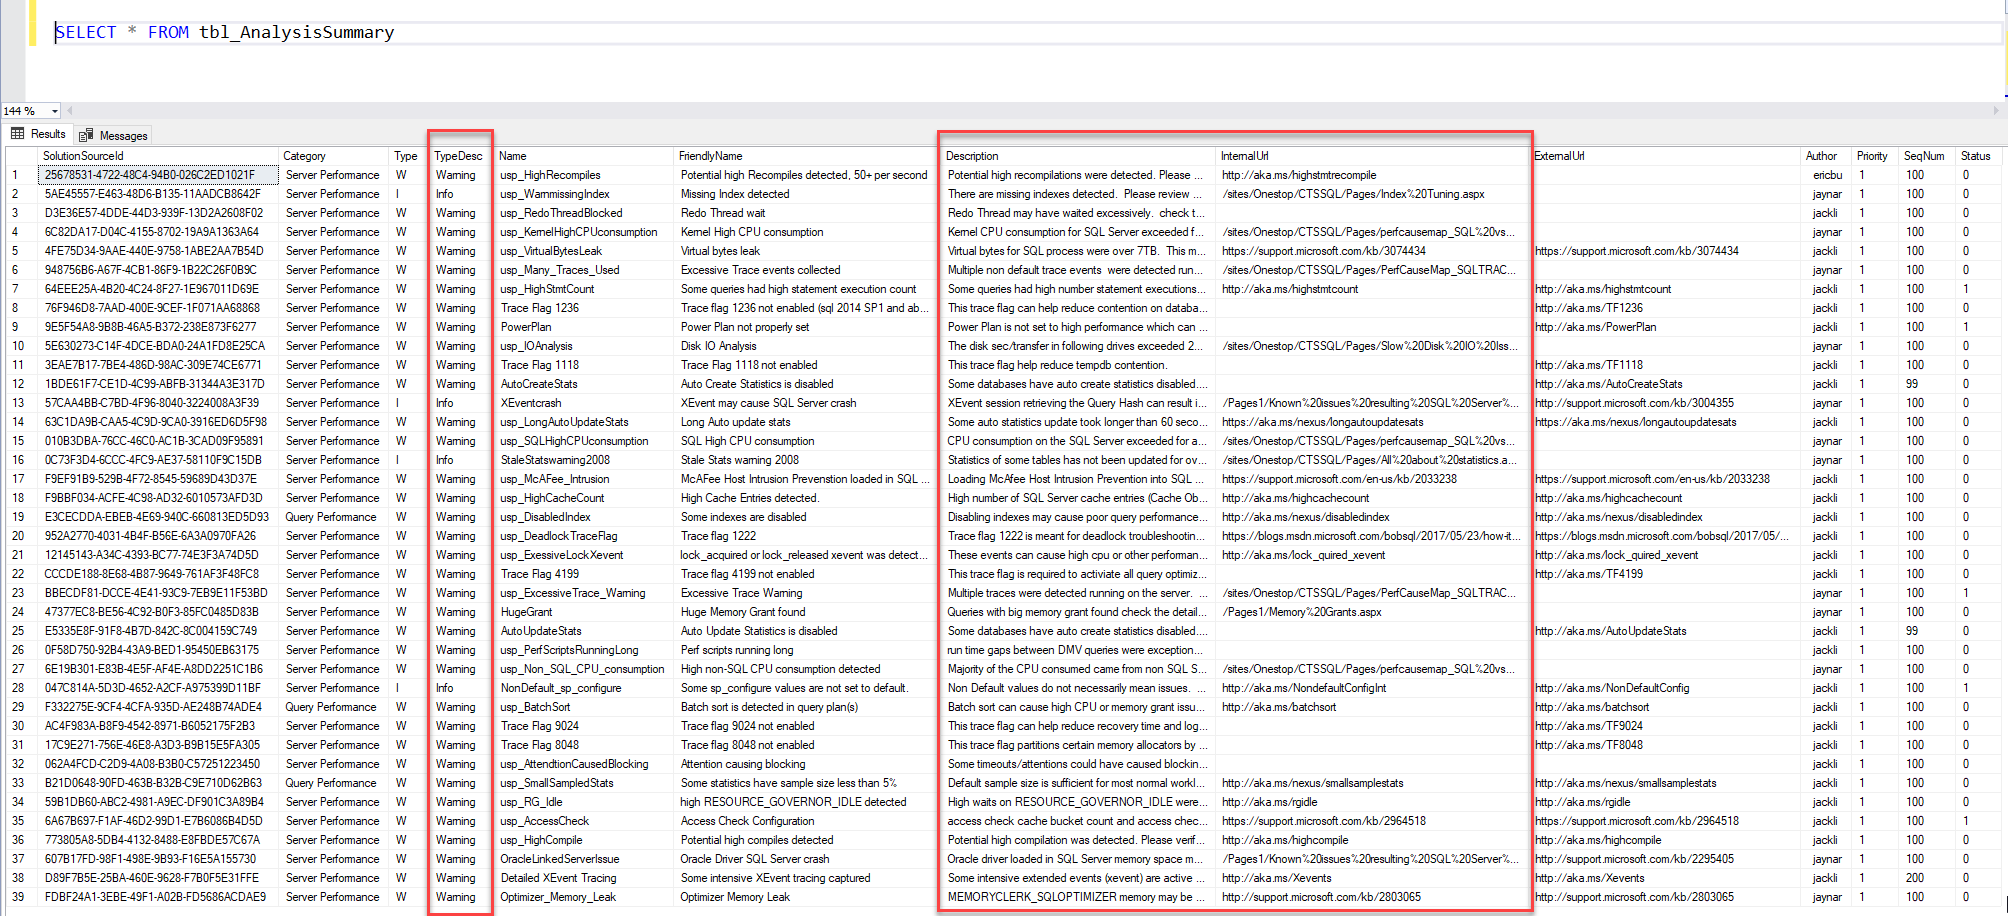Select the Server Performance cell in row 1
Viewport: 2008px width, 916px height.
[x=332, y=174]
